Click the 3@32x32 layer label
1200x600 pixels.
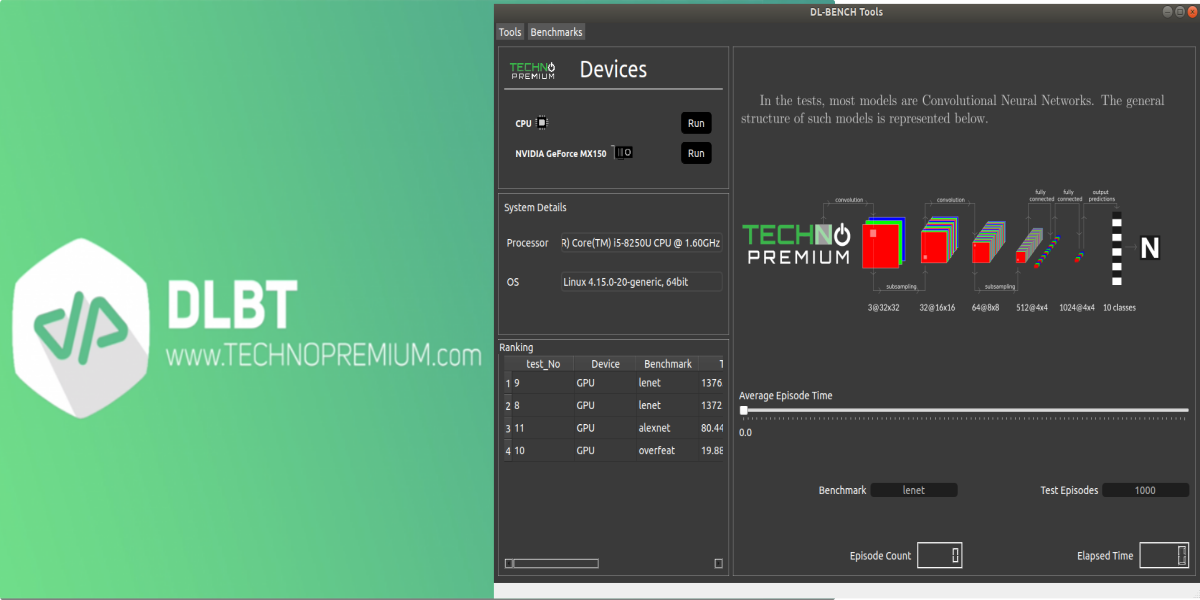tap(883, 308)
